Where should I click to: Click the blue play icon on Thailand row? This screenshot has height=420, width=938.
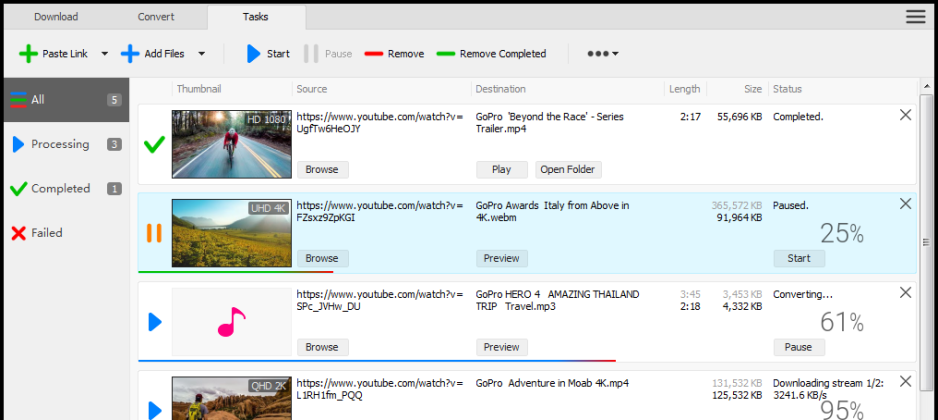pos(155,322)
